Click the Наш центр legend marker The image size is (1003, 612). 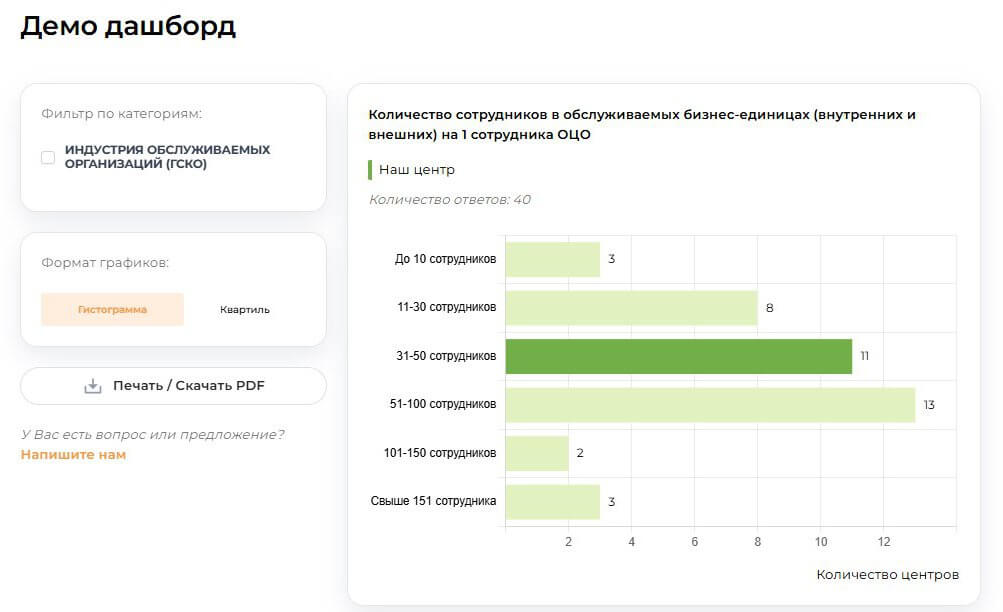tap(369, 170)
